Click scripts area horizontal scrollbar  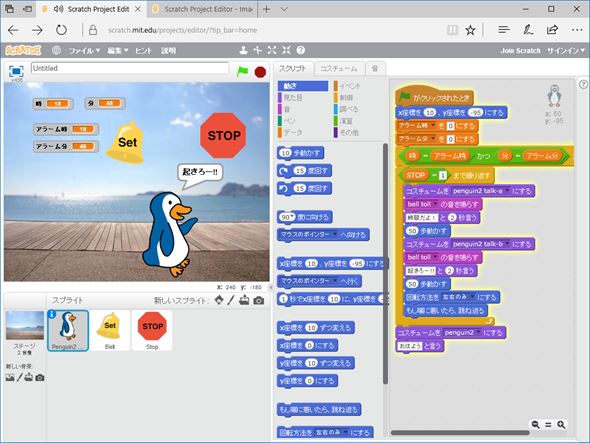tap(460, 433)
